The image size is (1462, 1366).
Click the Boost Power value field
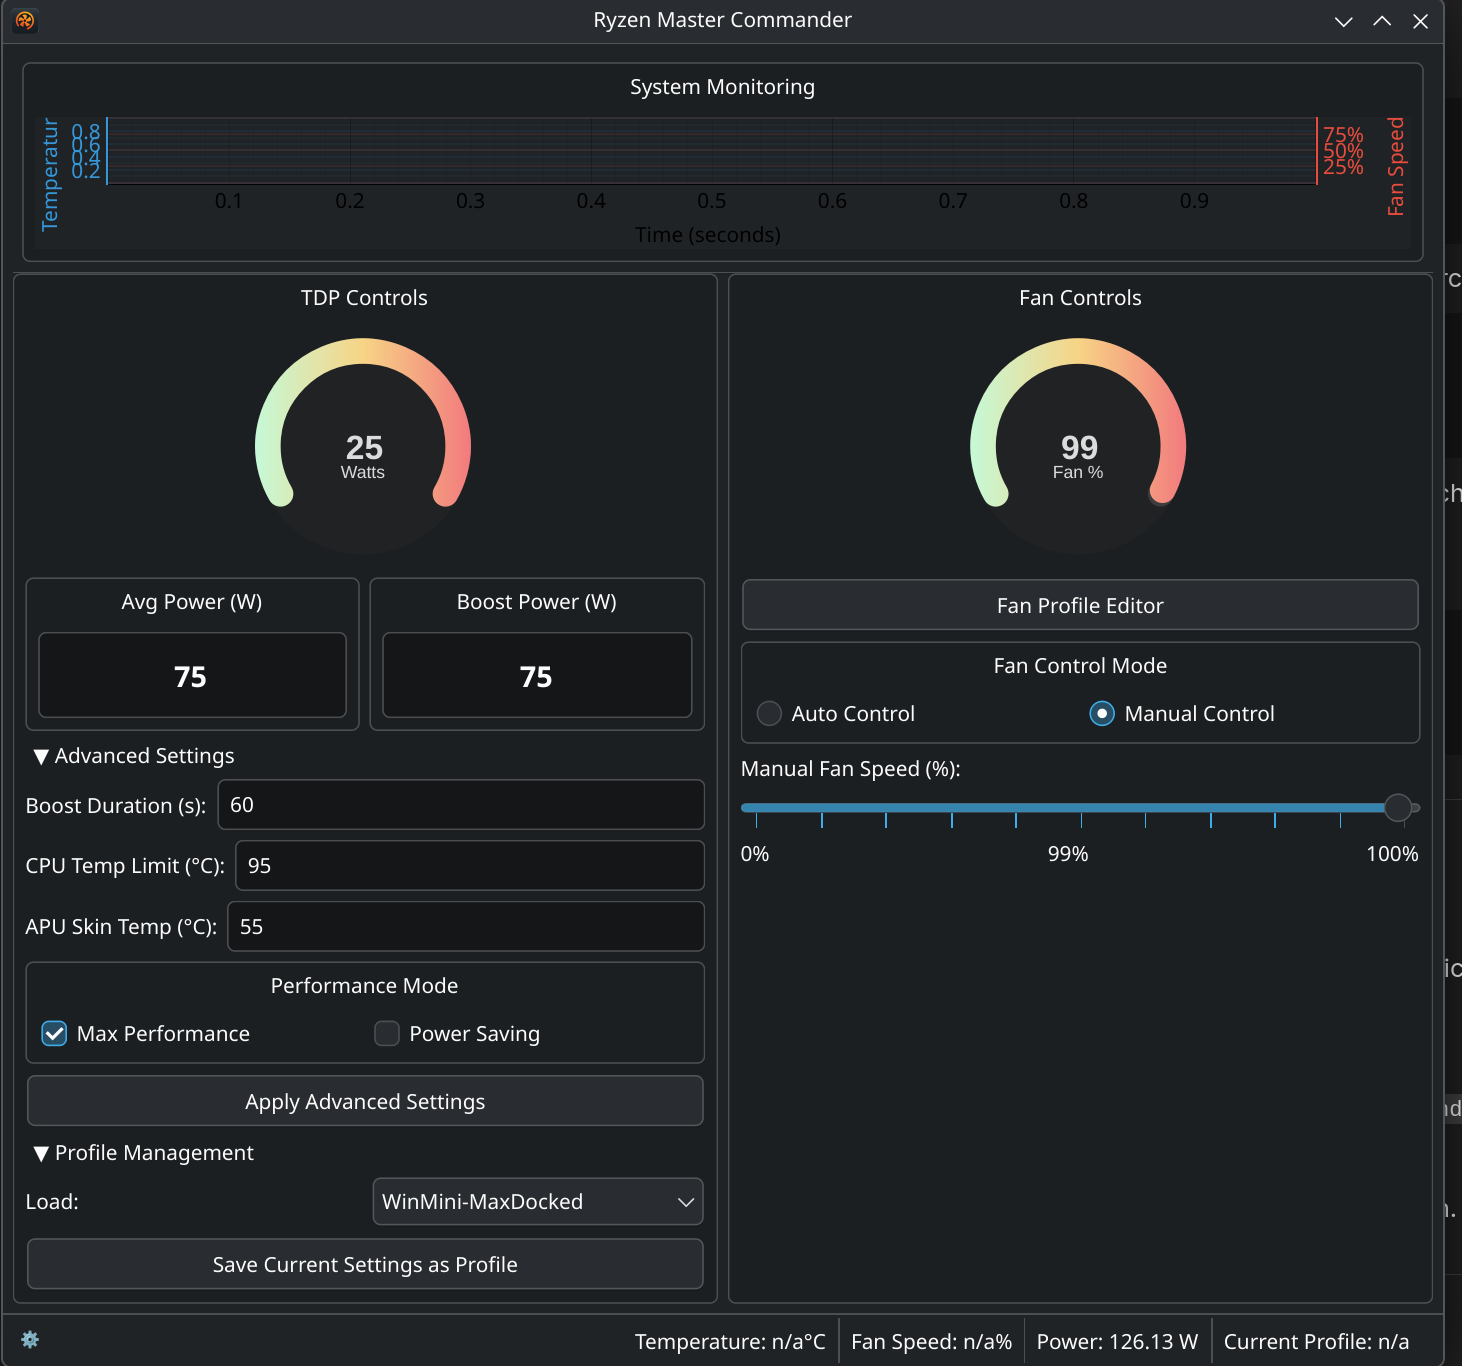pos(537,675)
